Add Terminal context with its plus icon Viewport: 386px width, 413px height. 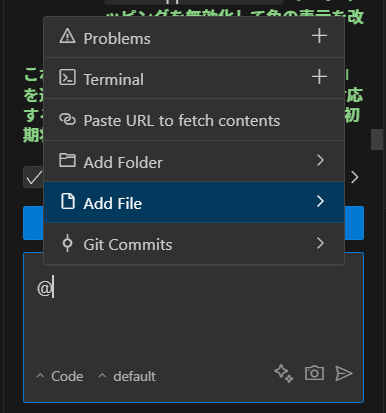coord(319,77)
